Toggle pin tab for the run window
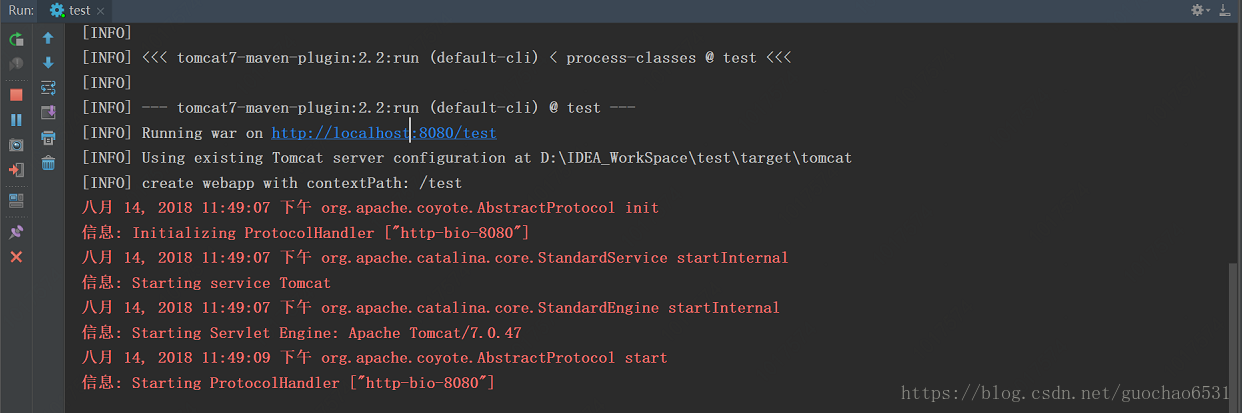This screenshot has width=1242, height=413. point(16,232)
